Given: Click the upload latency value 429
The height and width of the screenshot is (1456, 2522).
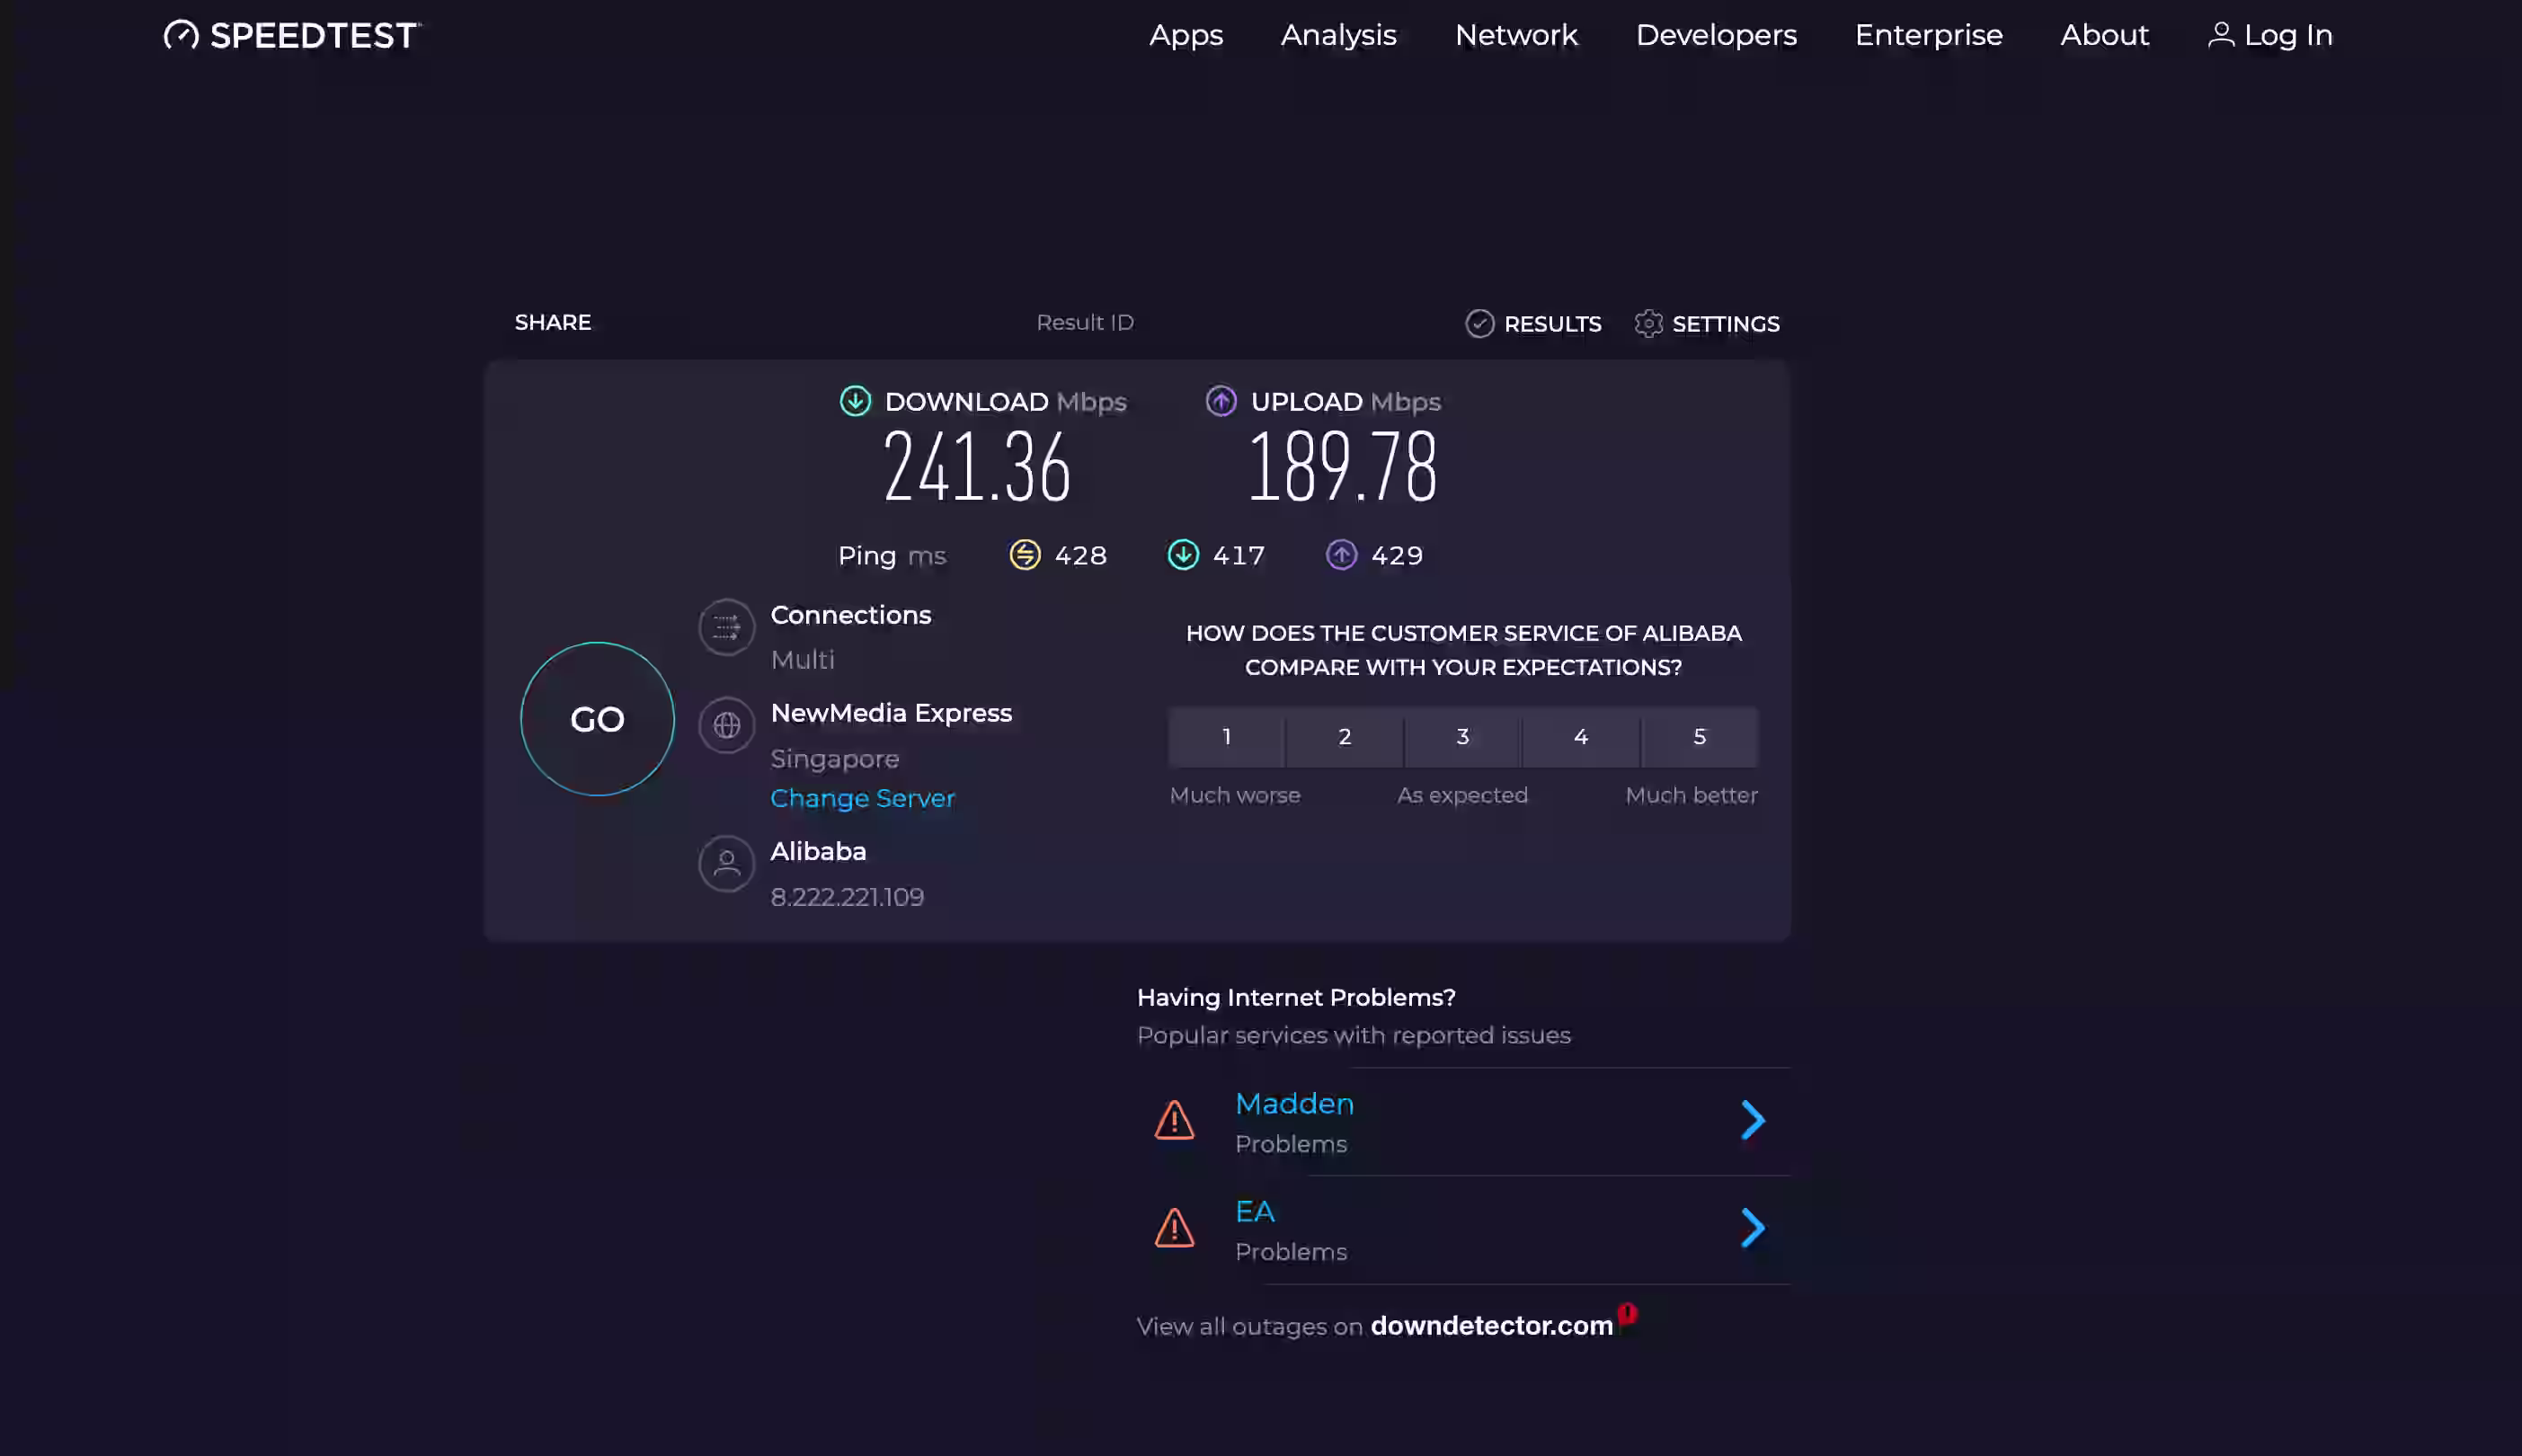Looking at the screenshot, I should (1397, 555).
